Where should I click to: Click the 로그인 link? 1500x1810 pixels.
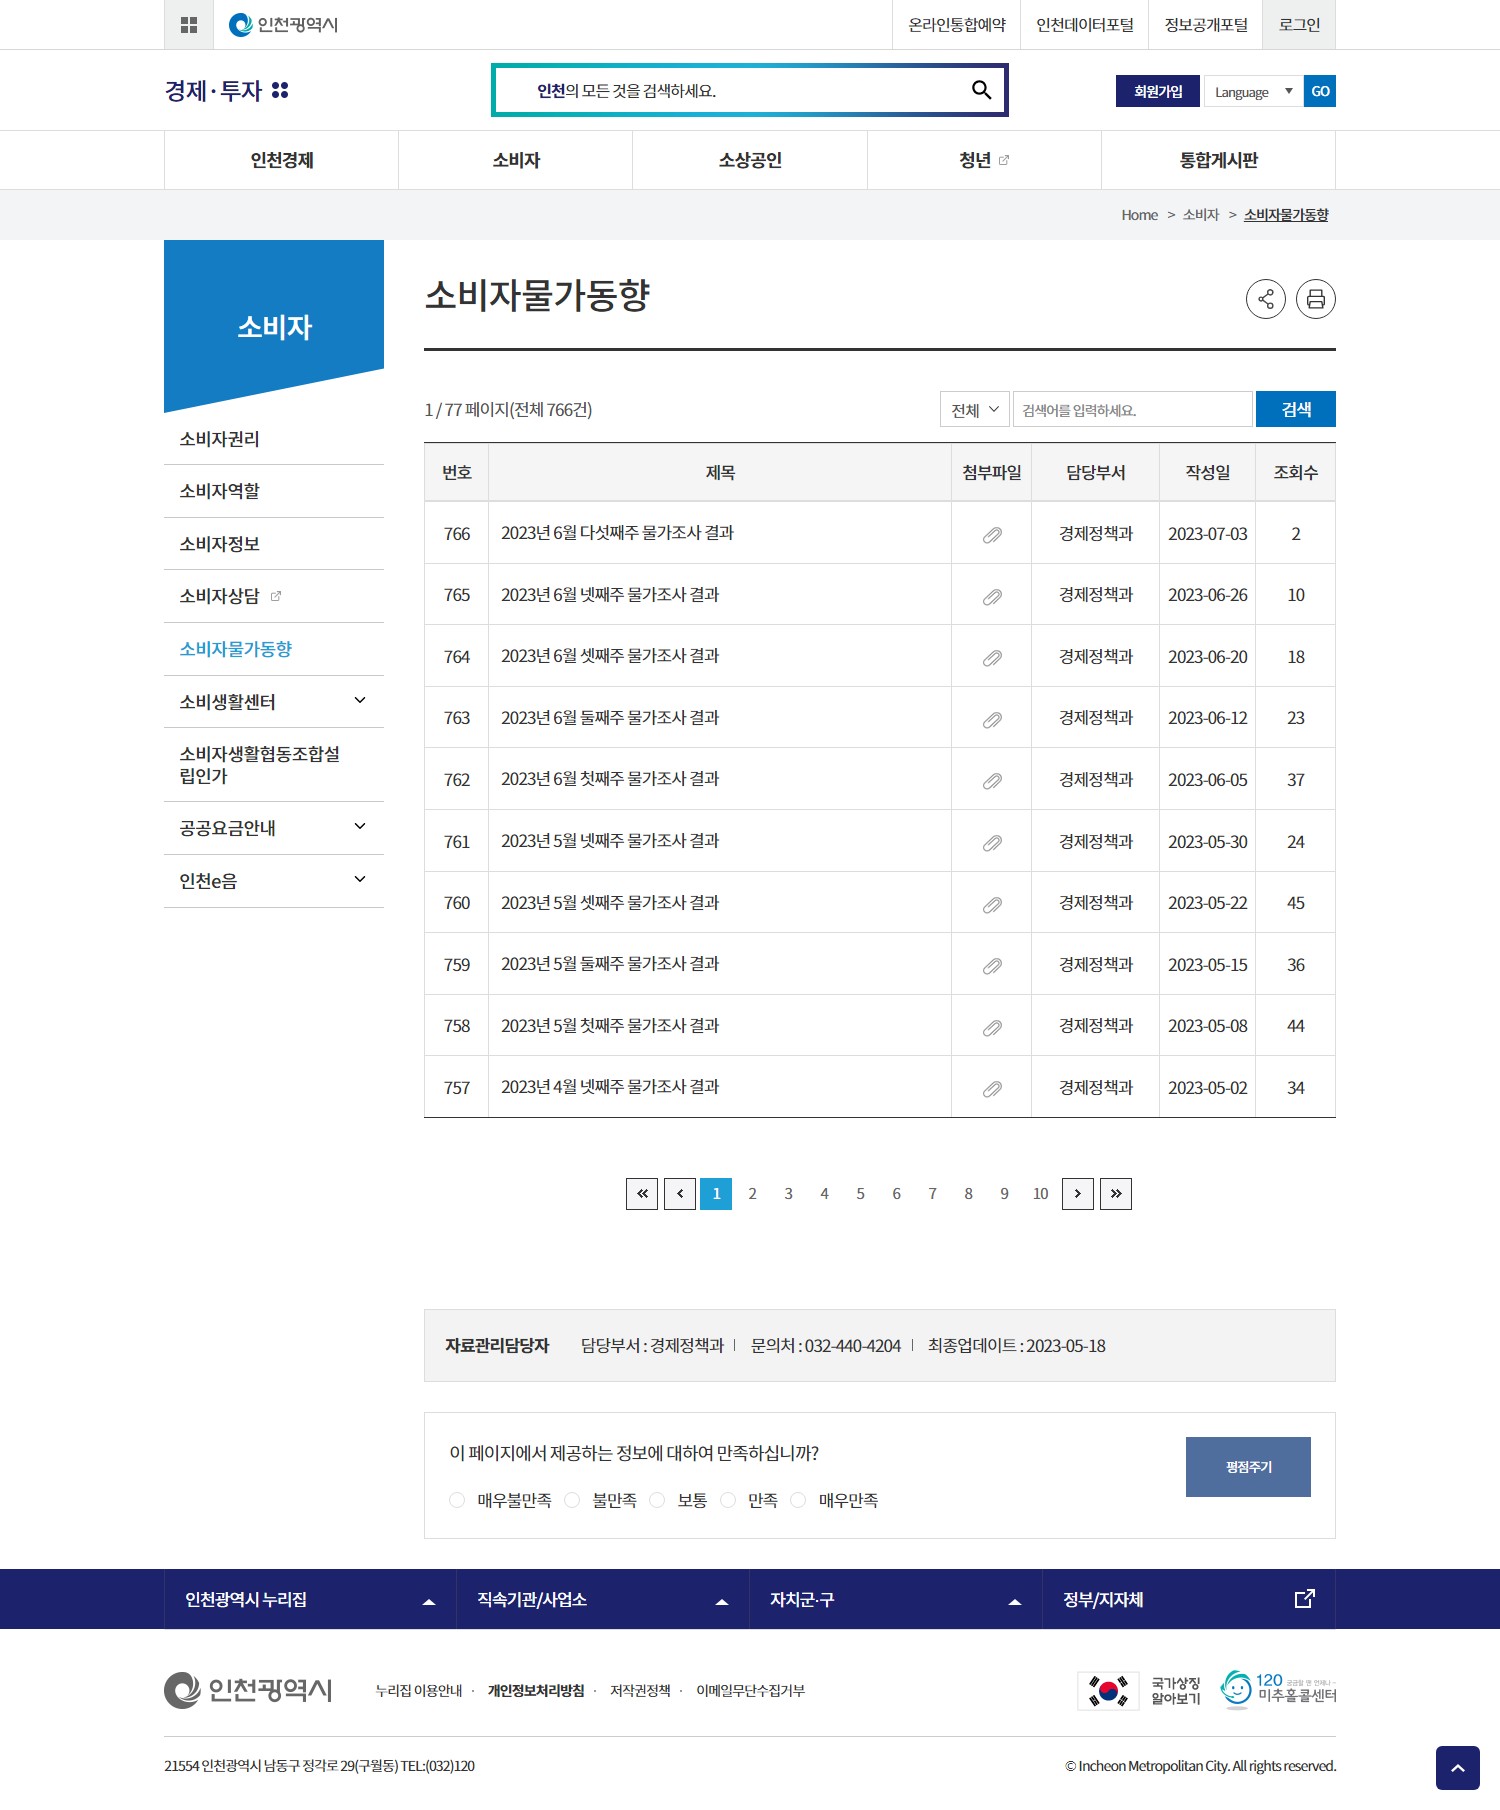point(1299,25)
